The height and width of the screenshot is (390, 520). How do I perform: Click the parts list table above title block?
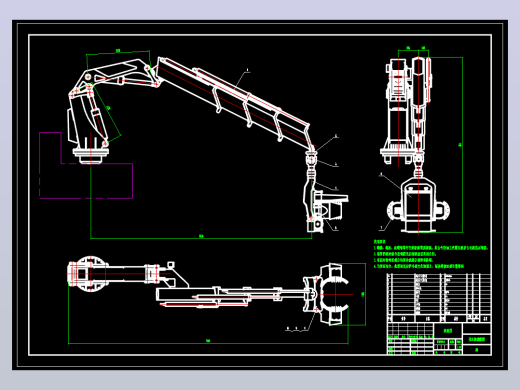(439, 298)
